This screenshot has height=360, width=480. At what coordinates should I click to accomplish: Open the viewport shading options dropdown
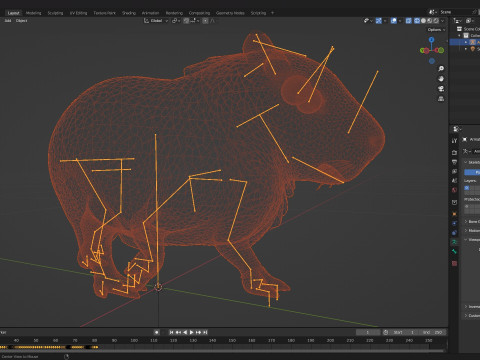[443, 21]
